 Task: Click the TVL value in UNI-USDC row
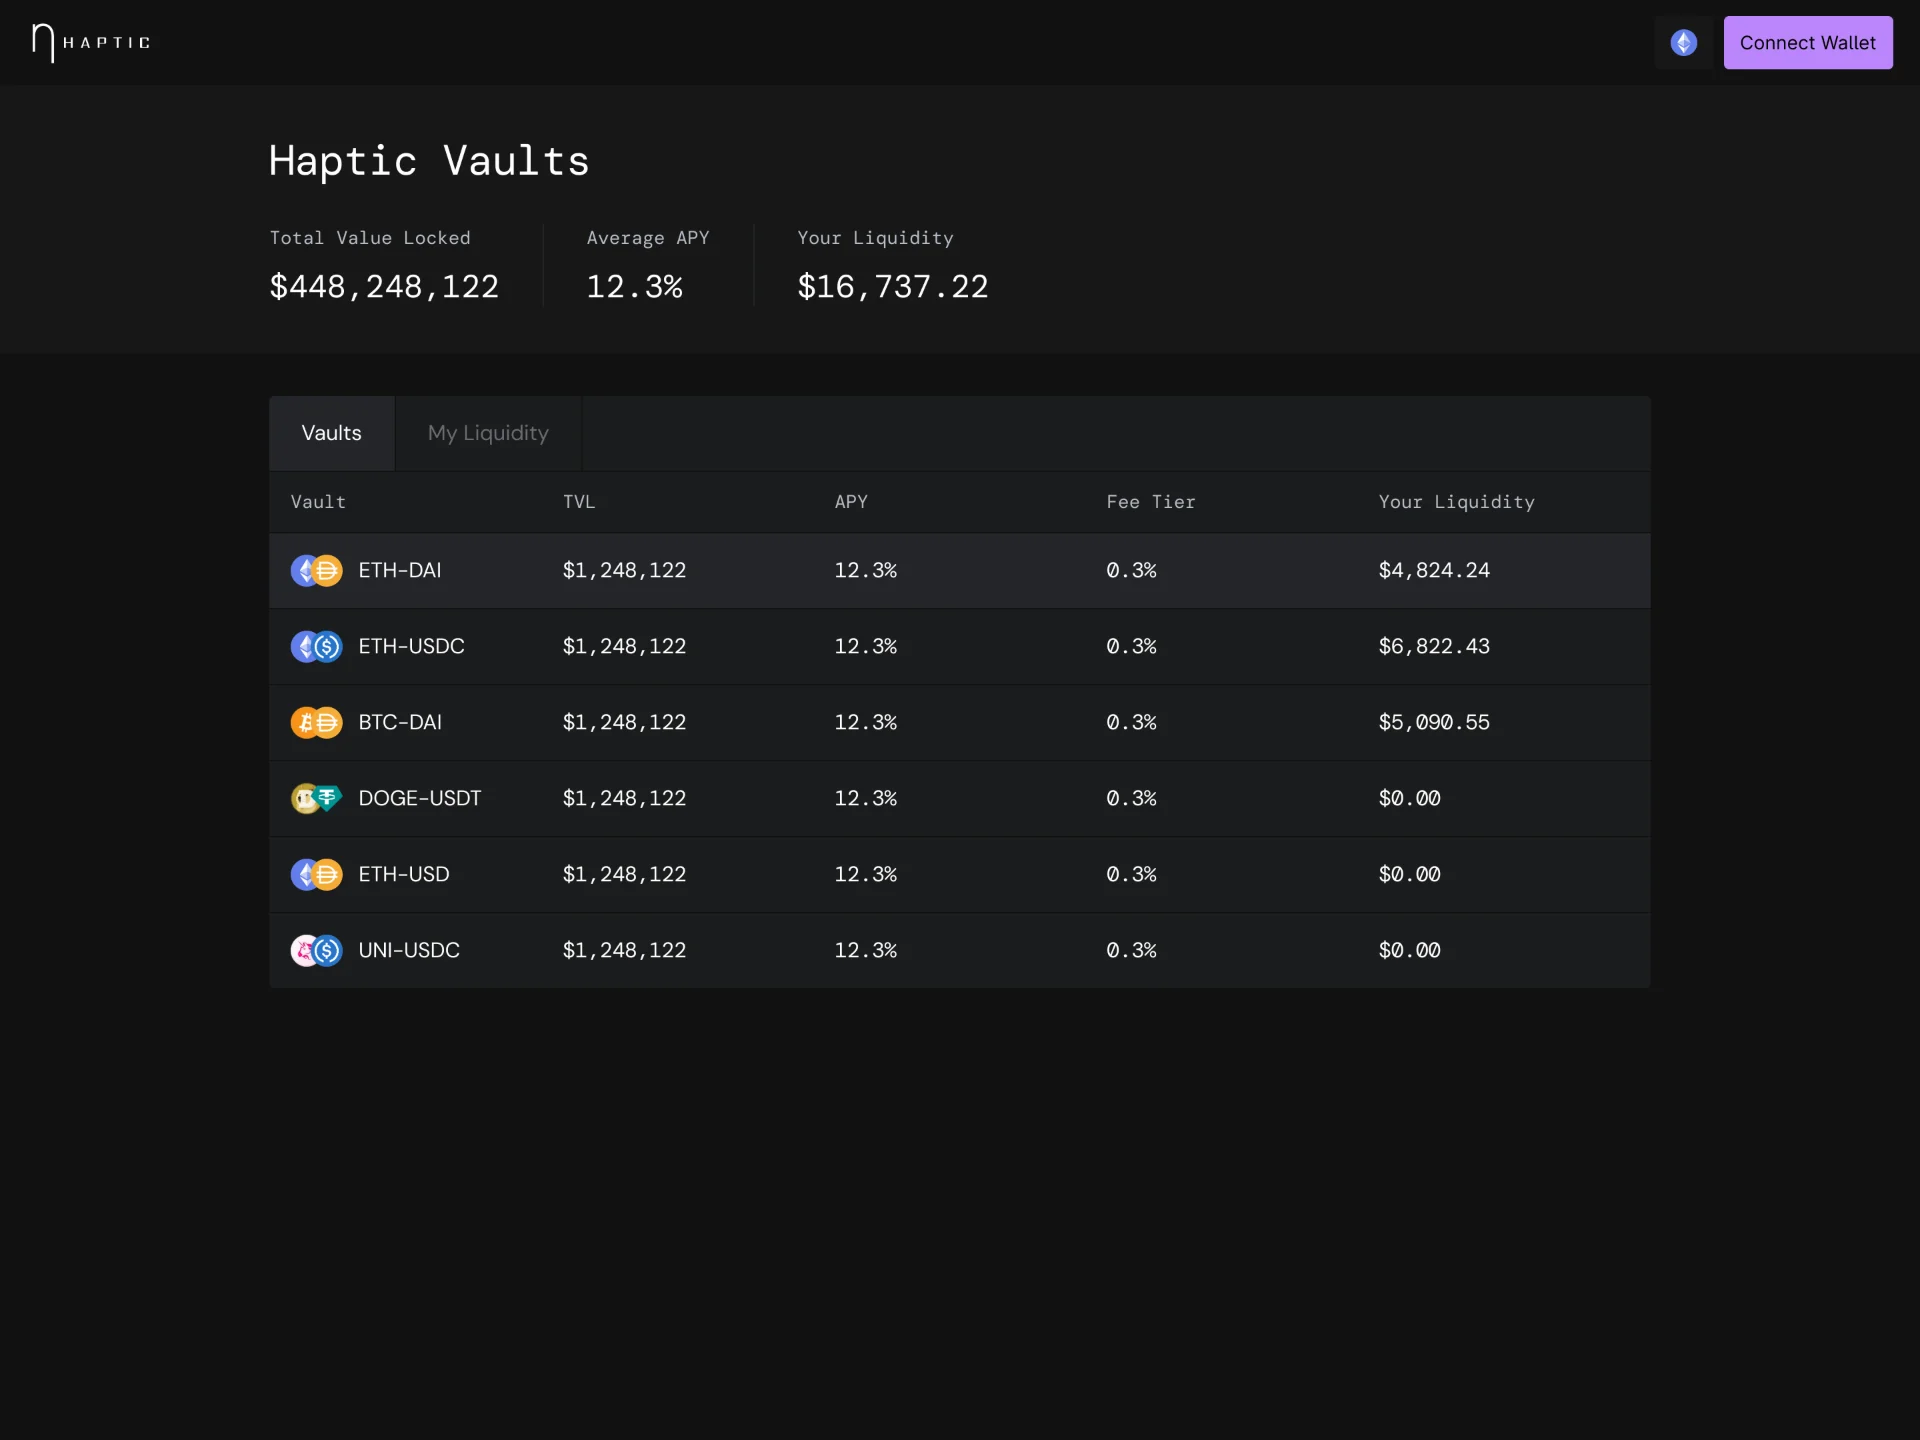pyautogui.click(x=624, y=950)
